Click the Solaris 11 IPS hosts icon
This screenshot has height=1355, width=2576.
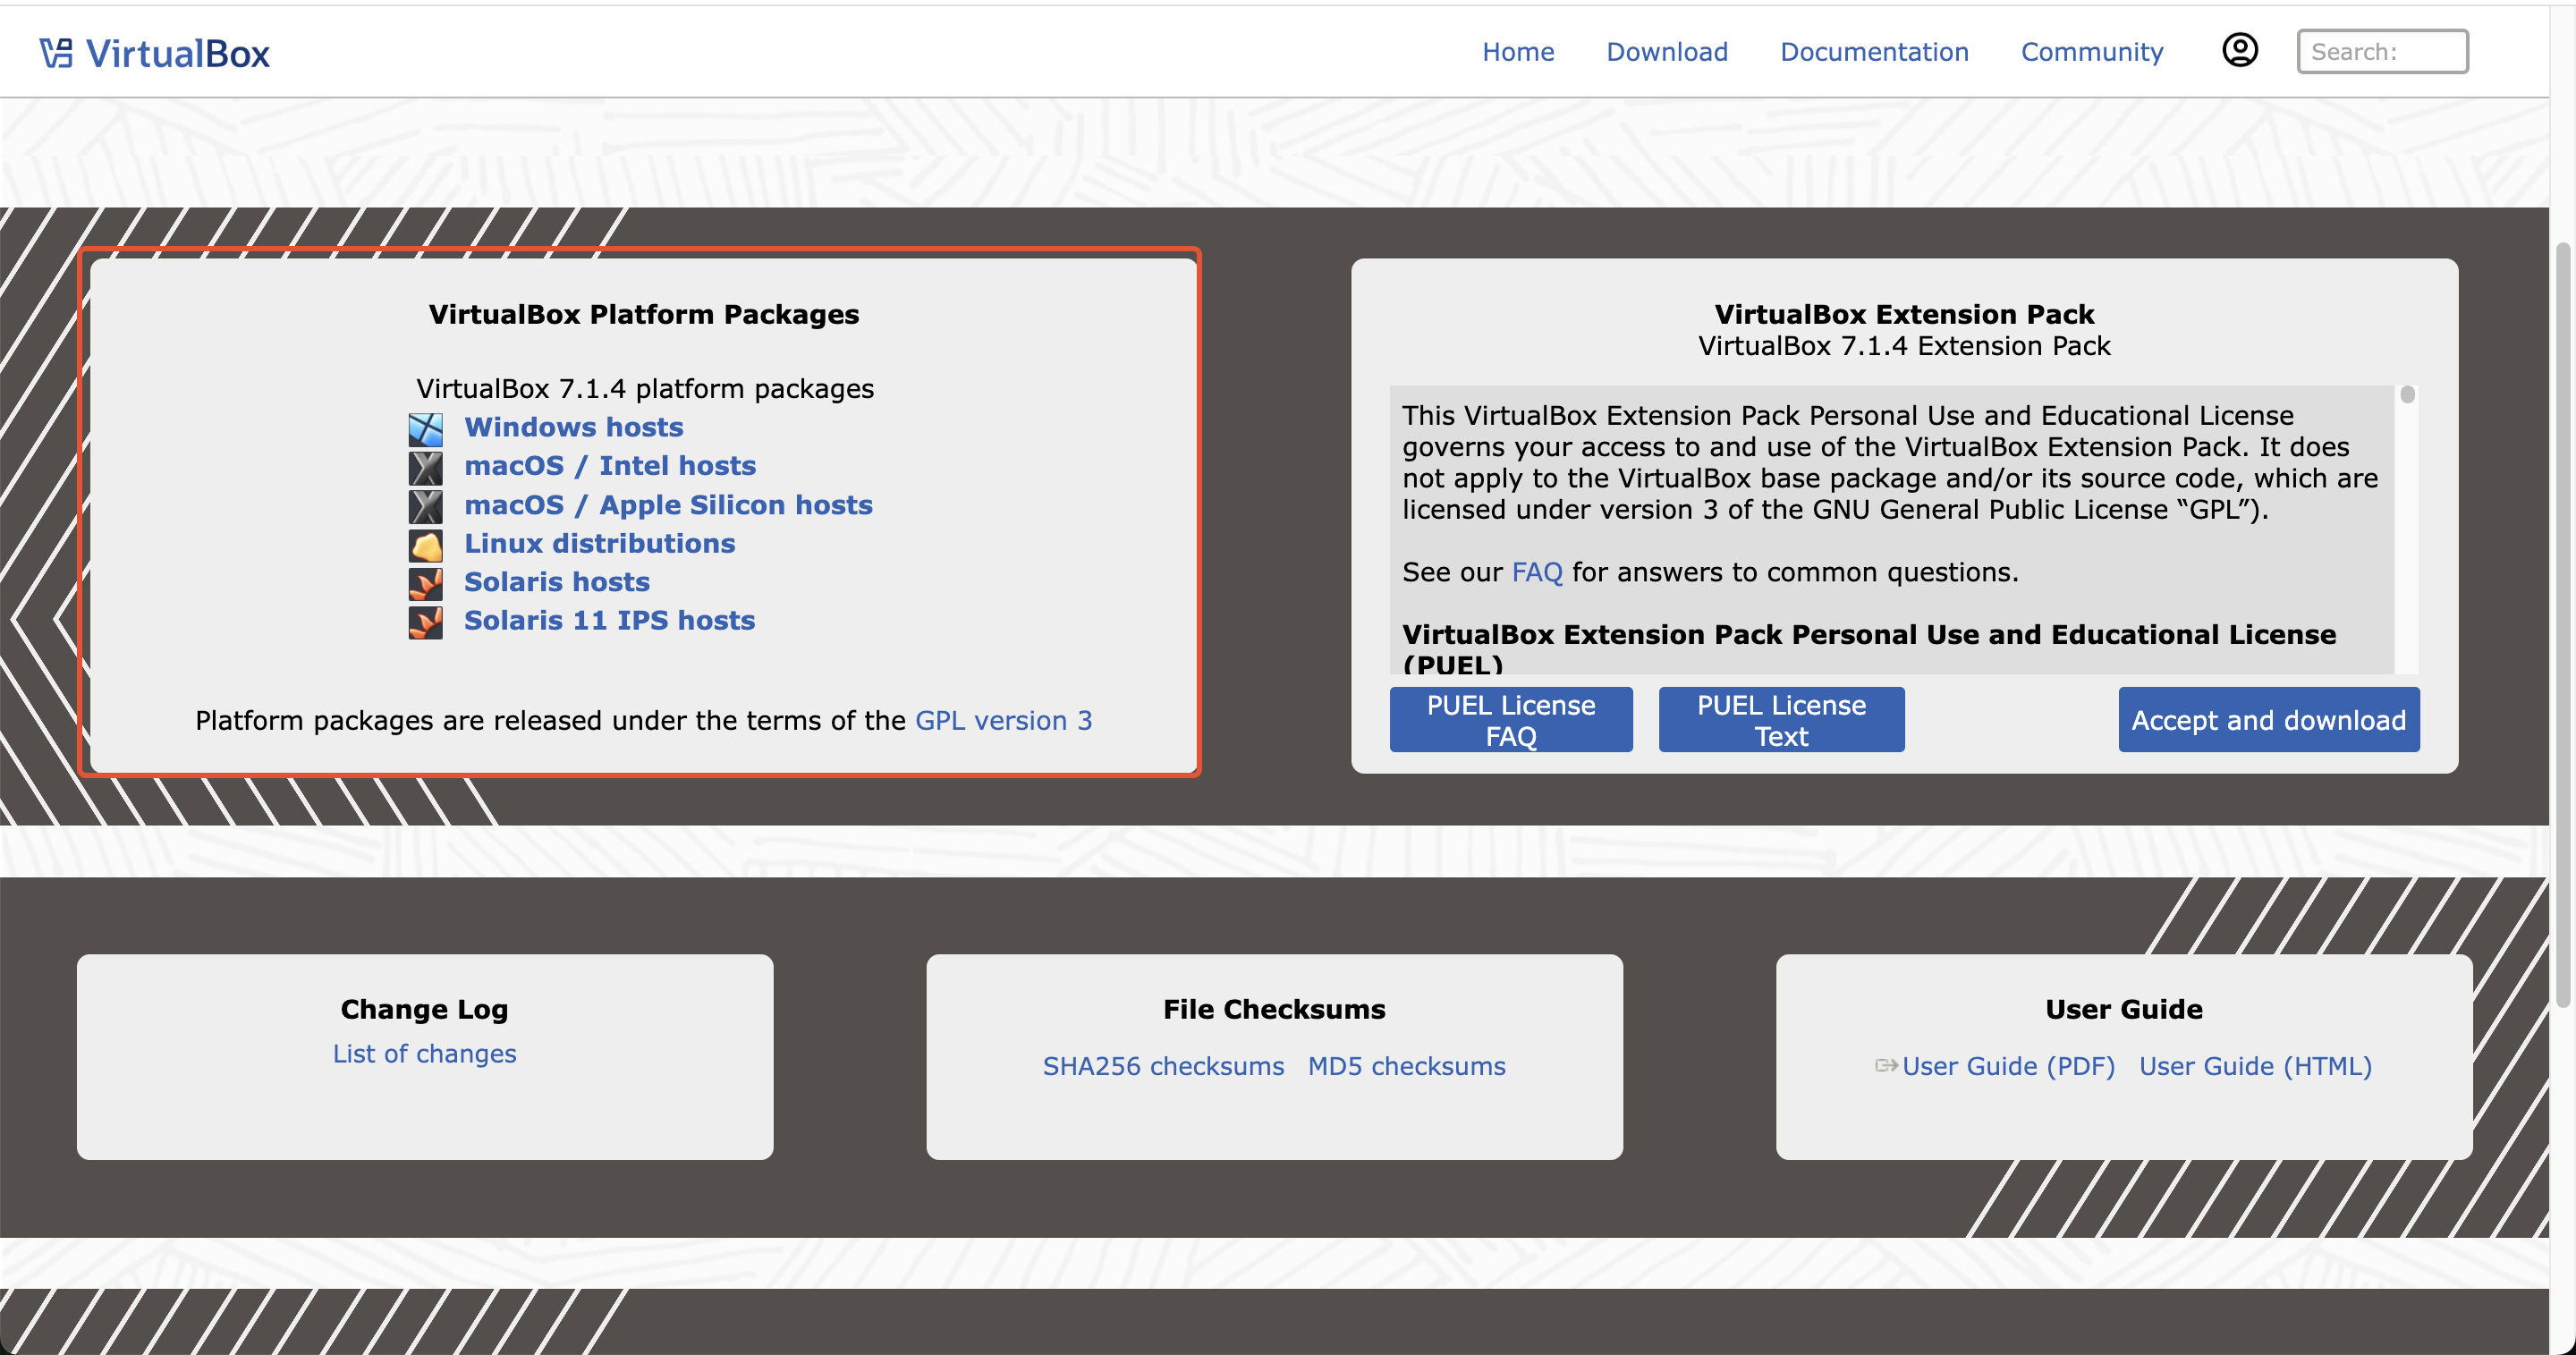[425, 622]
